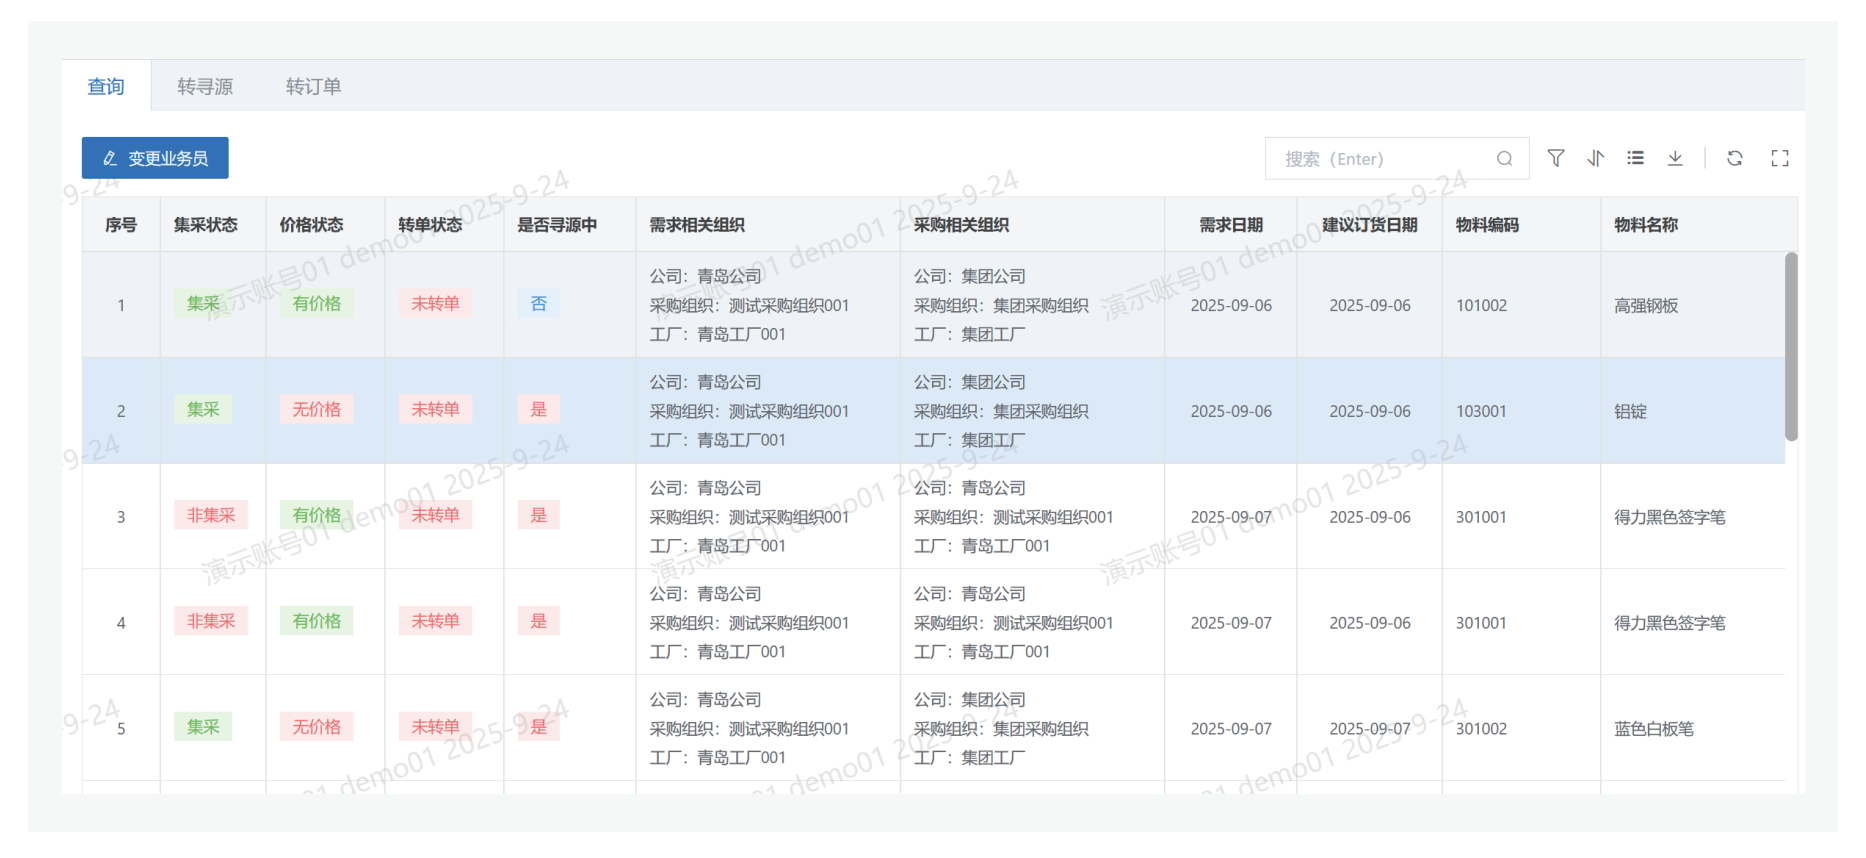Click the sort arrows icon
Viewport: 1866px width, 858px height.
coord(1596,158)
